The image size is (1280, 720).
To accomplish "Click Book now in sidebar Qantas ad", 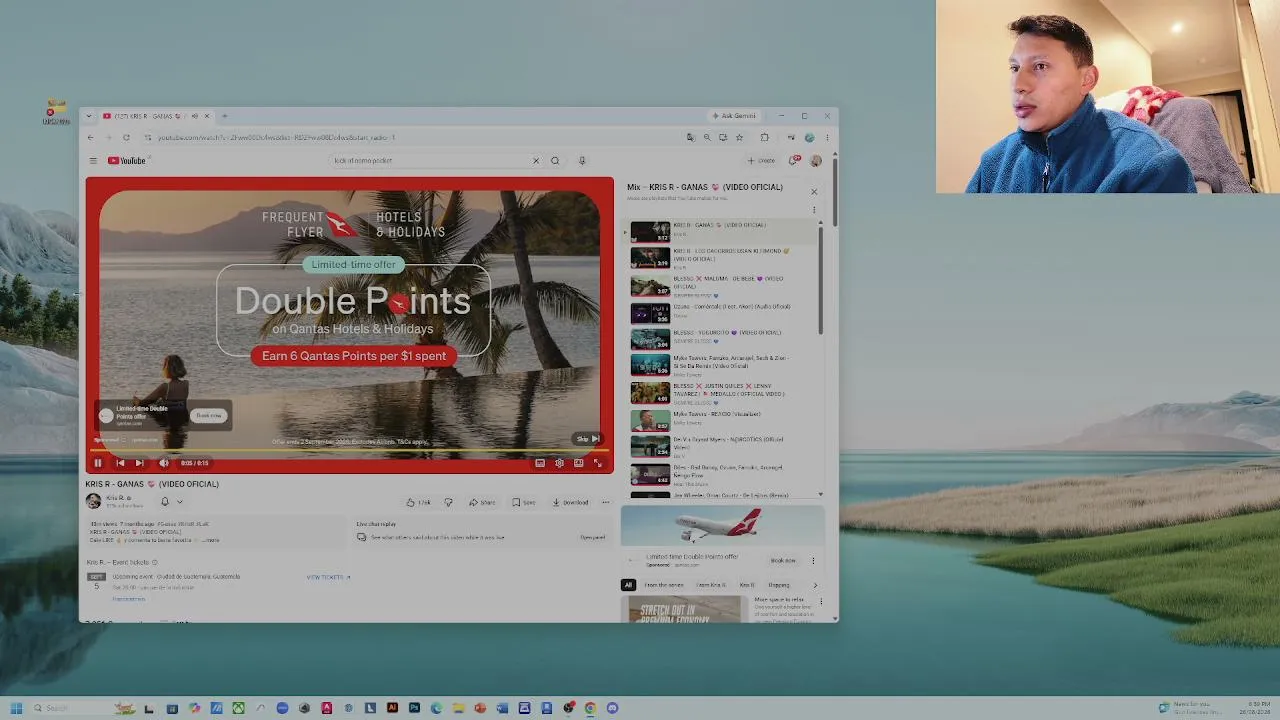I will (x=783, y=561).
